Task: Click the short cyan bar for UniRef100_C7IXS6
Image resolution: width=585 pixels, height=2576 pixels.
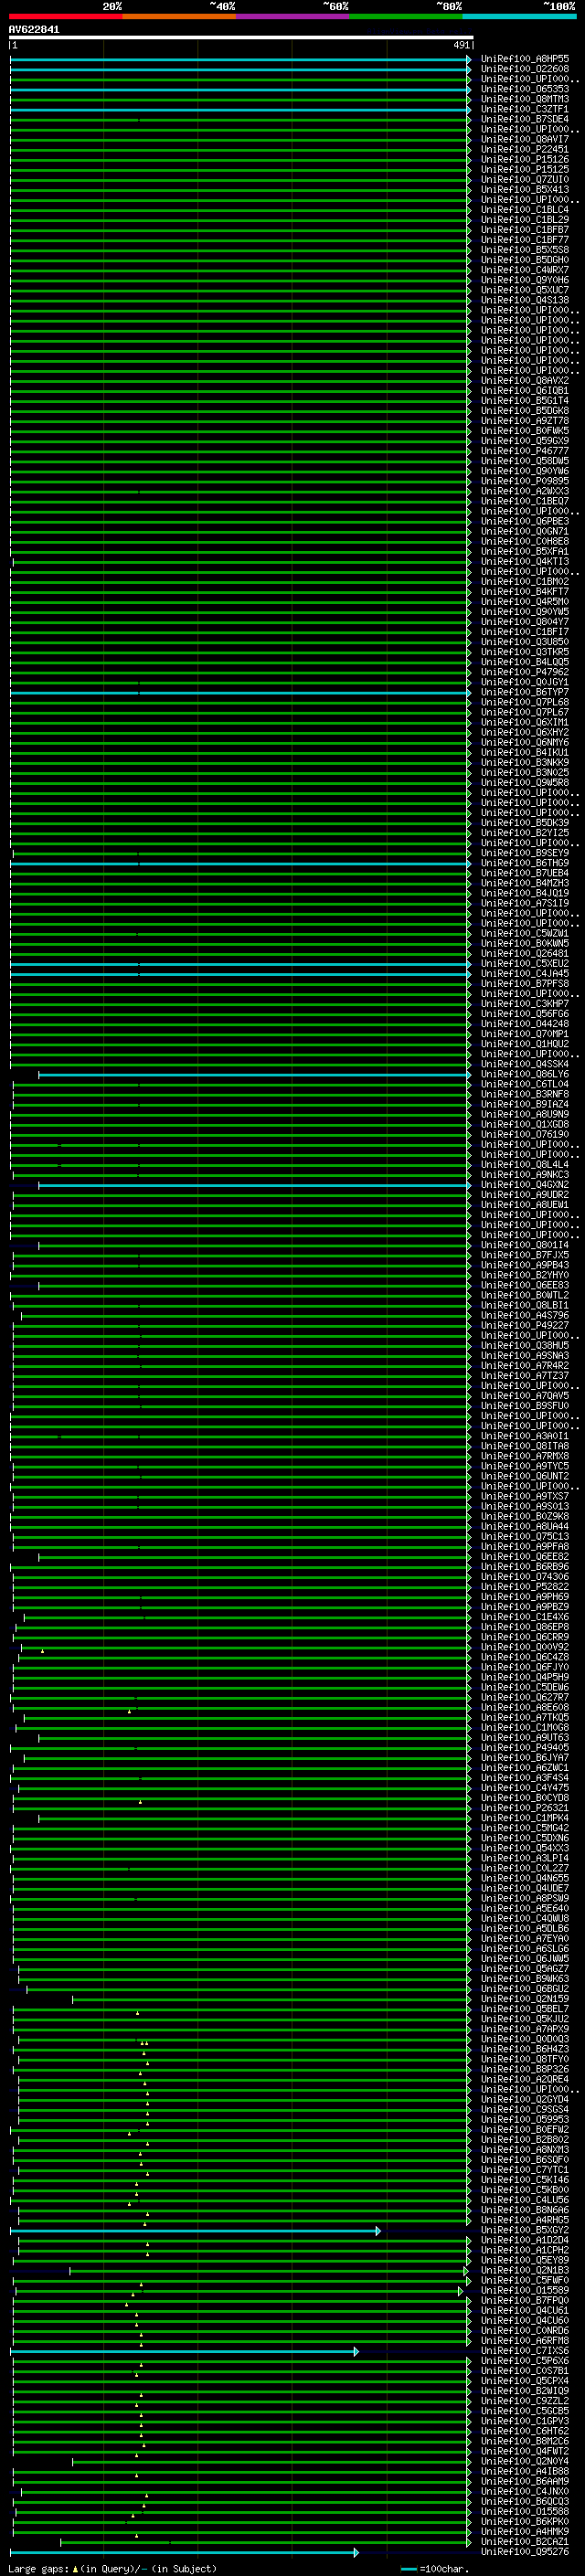Action: pos(184,2351)
